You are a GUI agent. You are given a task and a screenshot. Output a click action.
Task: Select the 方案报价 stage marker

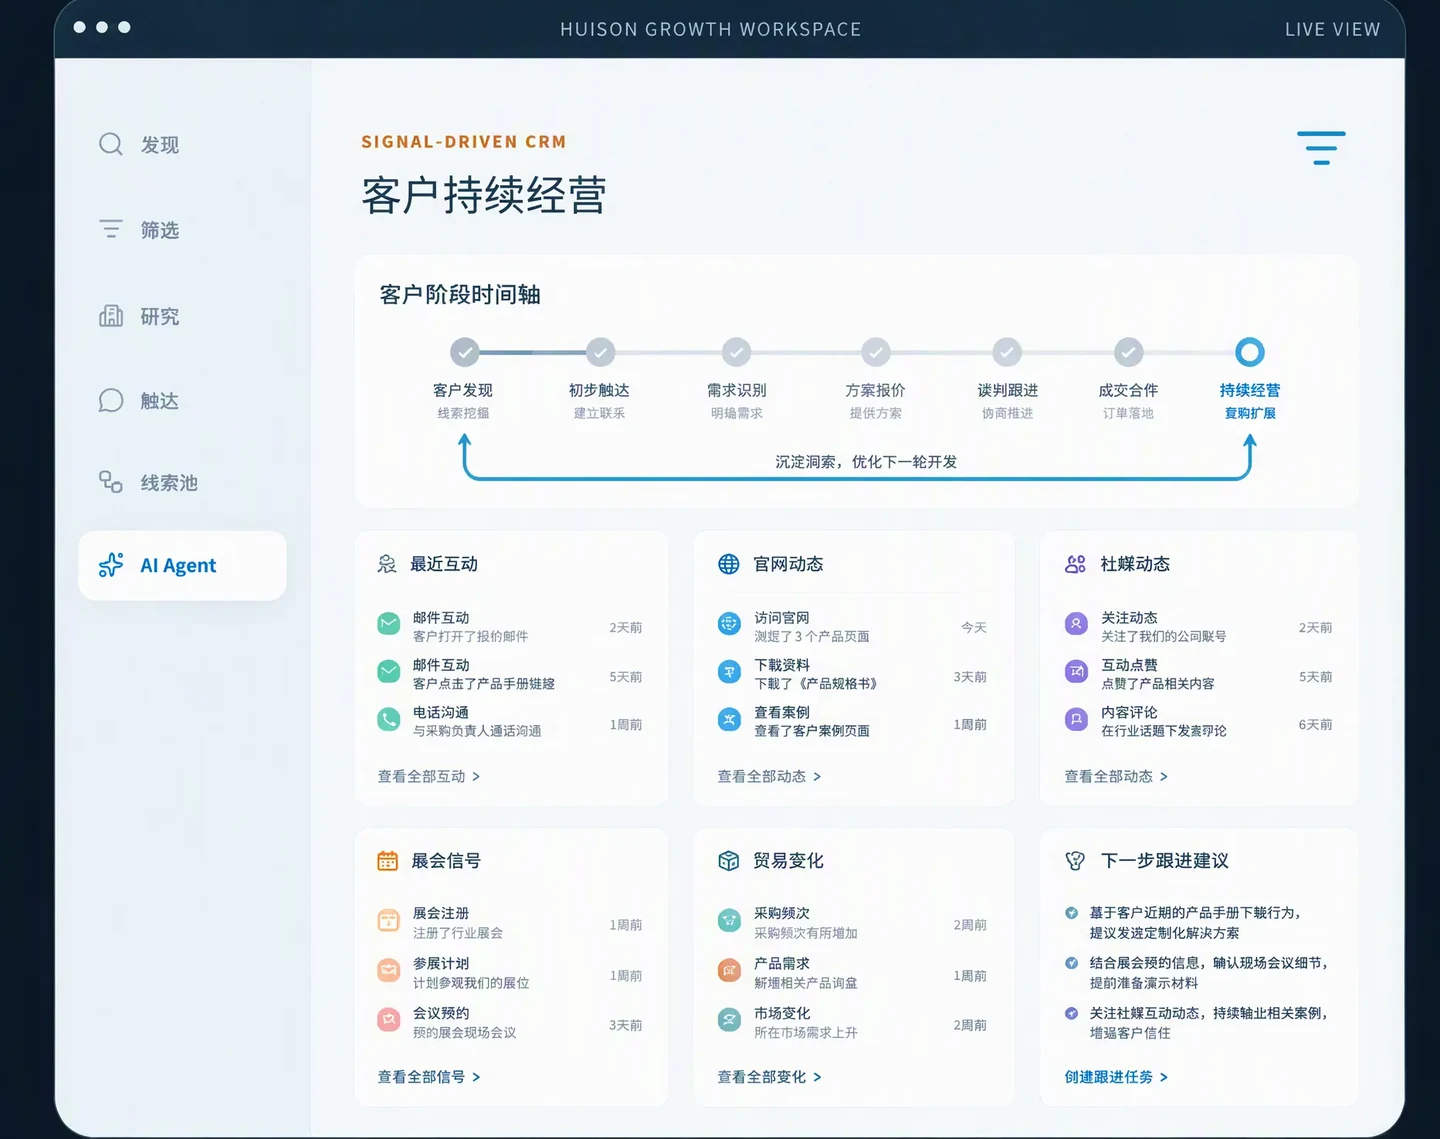tap(876, 352)
